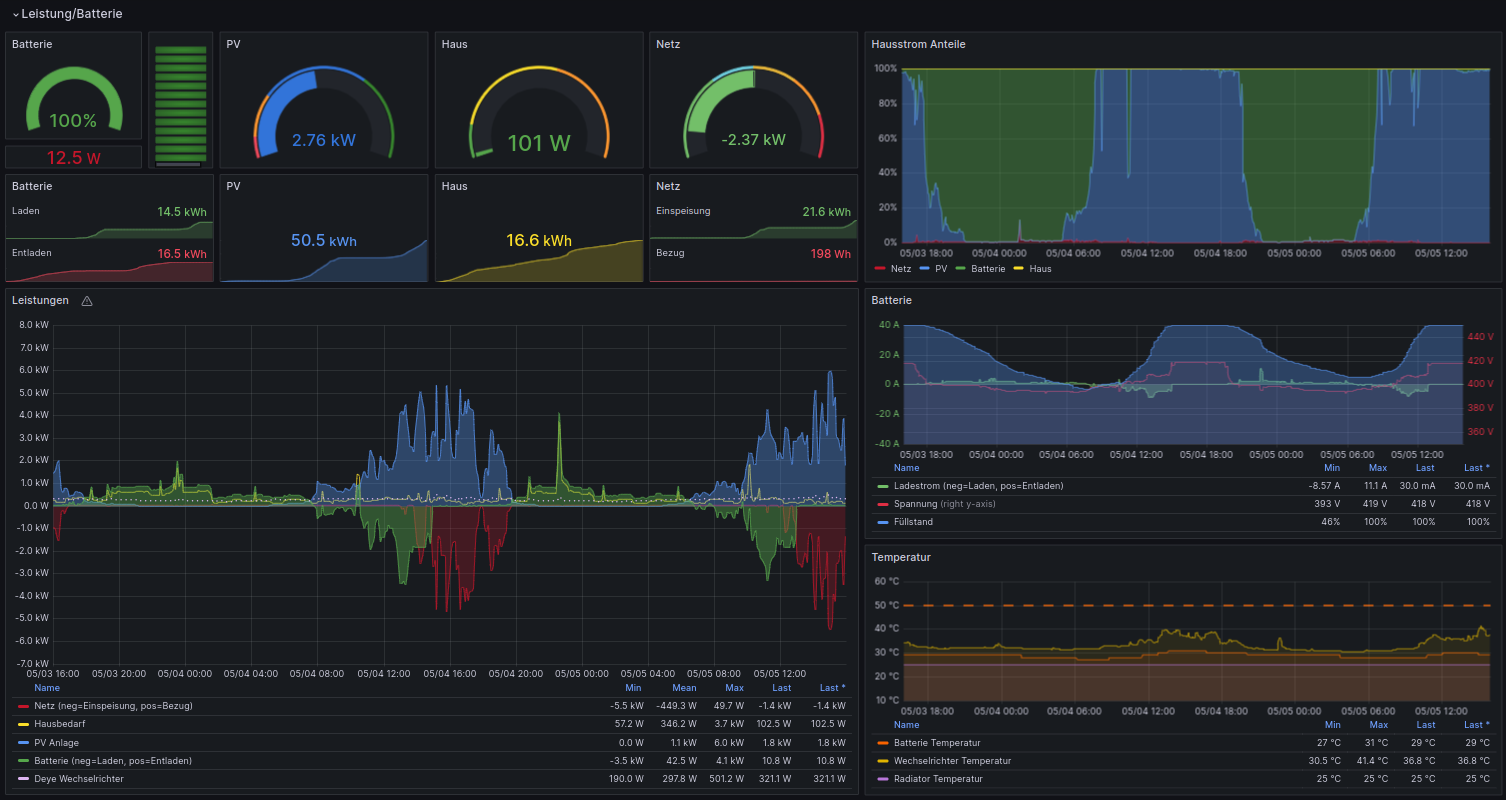Click the 50.5 kWh PV energy value
Viewport: 1506px width, 800px height.
pyautogui.click(x=323, y=241)
